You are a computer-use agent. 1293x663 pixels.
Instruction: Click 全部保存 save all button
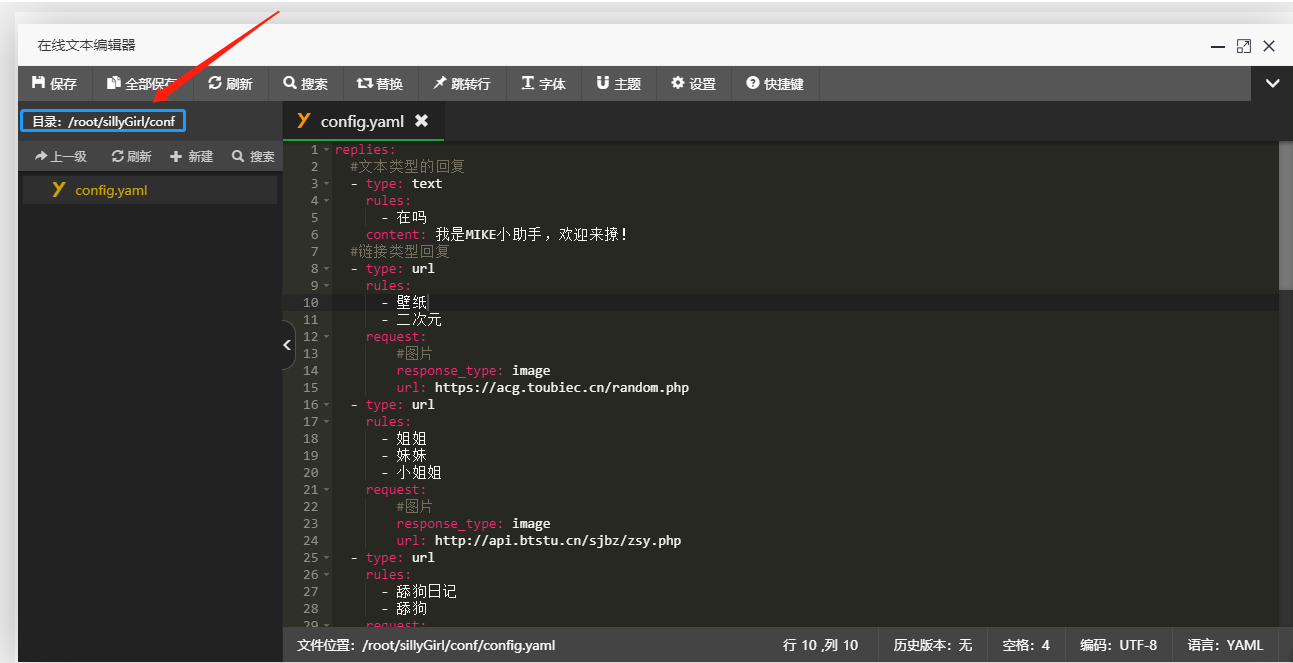pyautogui.click(x=142, y=84)
